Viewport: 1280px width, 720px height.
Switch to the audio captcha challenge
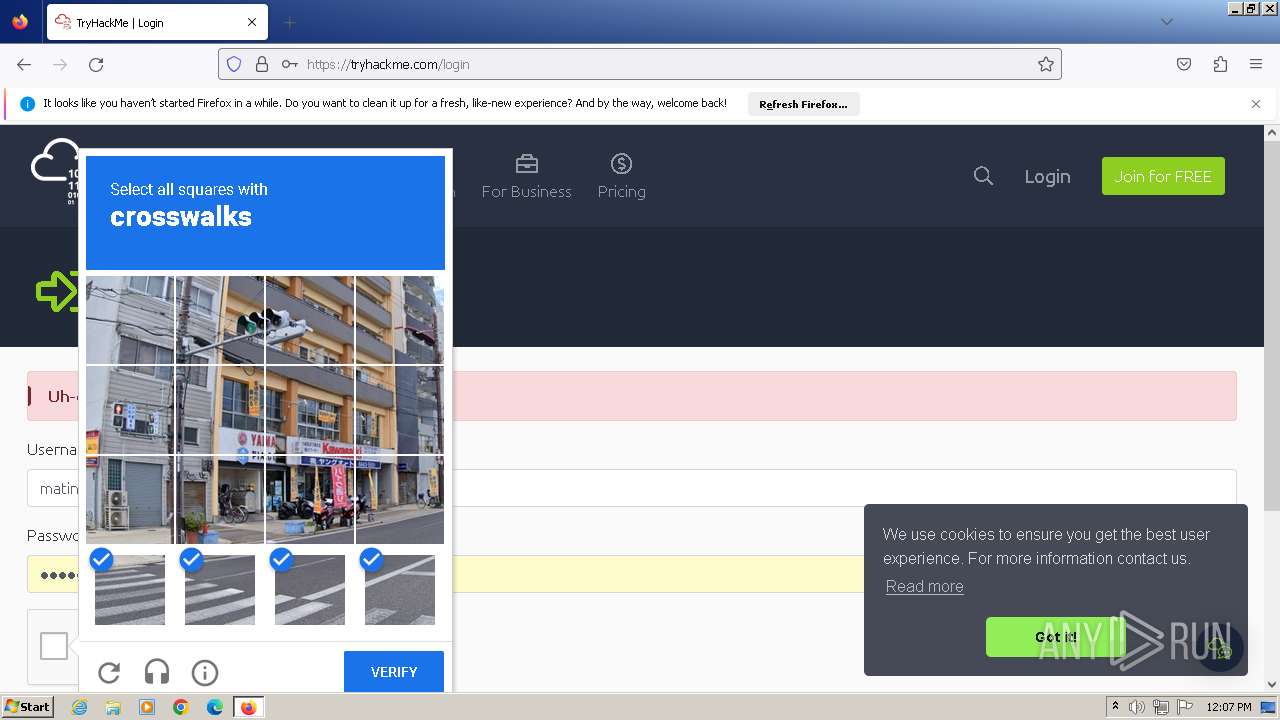pyautogui.click(x=157, y=673)
